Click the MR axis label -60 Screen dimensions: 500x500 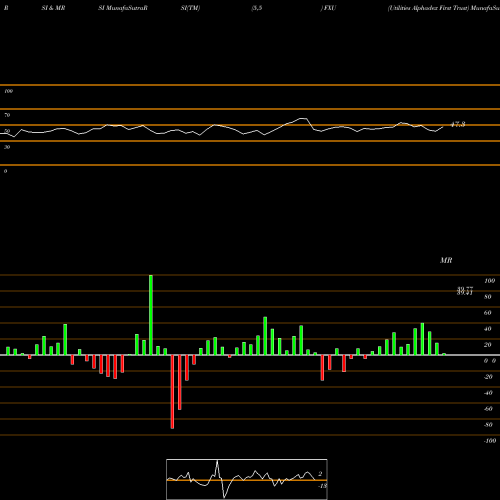pos(488,409)
